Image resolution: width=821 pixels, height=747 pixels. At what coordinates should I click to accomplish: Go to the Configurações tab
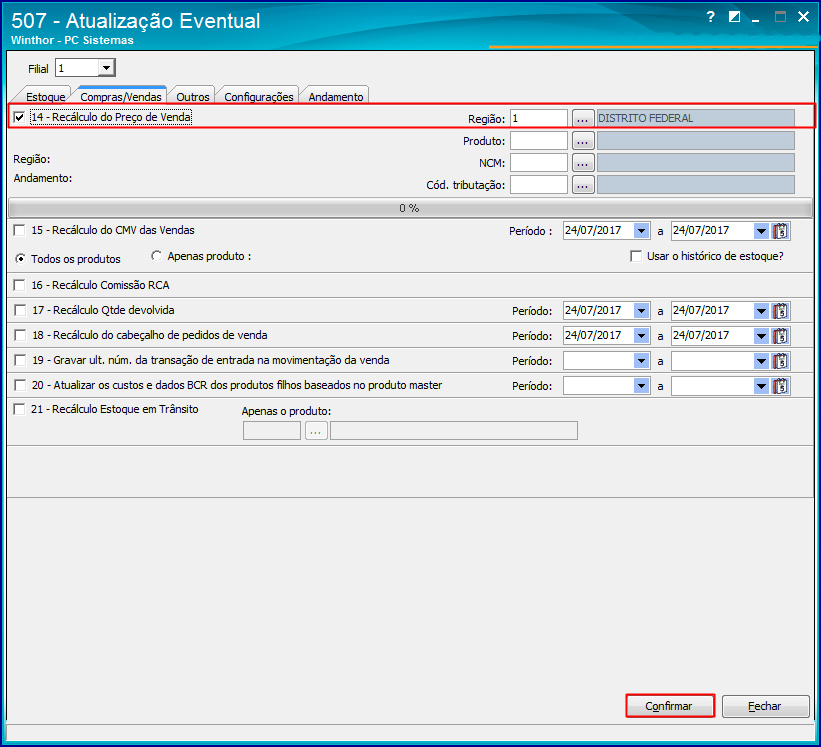(x=259, y=96)
